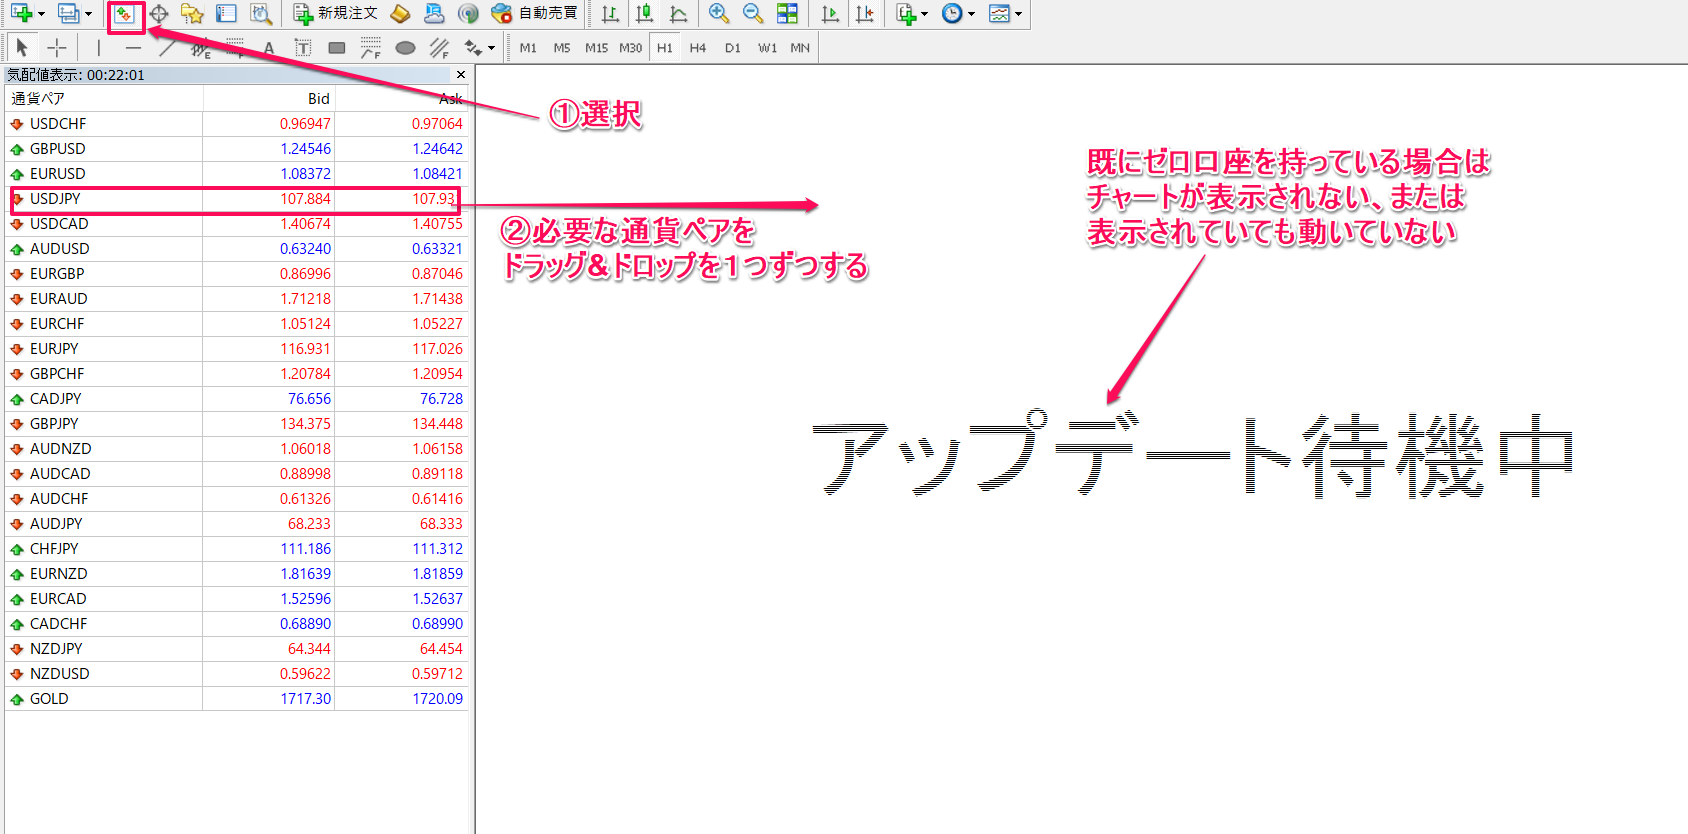Click the NZDUSD bid value 0.59622
The width and height of the screenshot is (1688, 834).
pyautogui.click(x=305, y=674)
